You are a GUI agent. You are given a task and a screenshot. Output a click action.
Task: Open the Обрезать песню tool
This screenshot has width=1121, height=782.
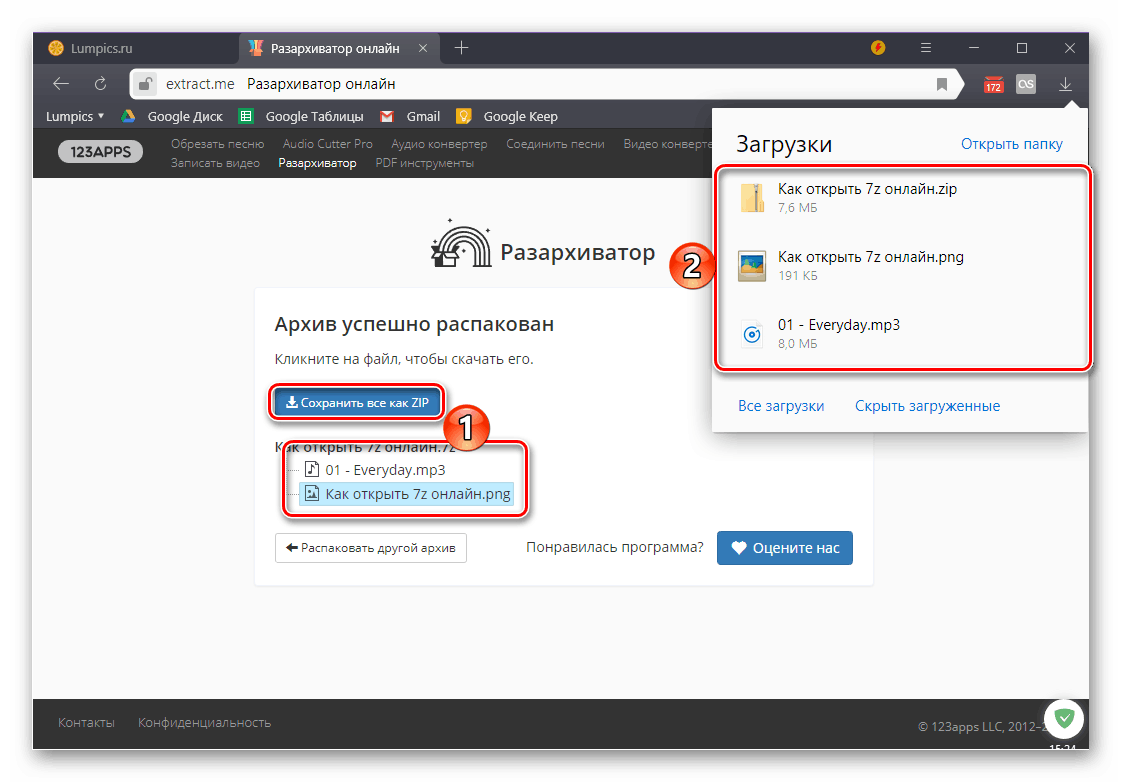click(x=217, y=144)
